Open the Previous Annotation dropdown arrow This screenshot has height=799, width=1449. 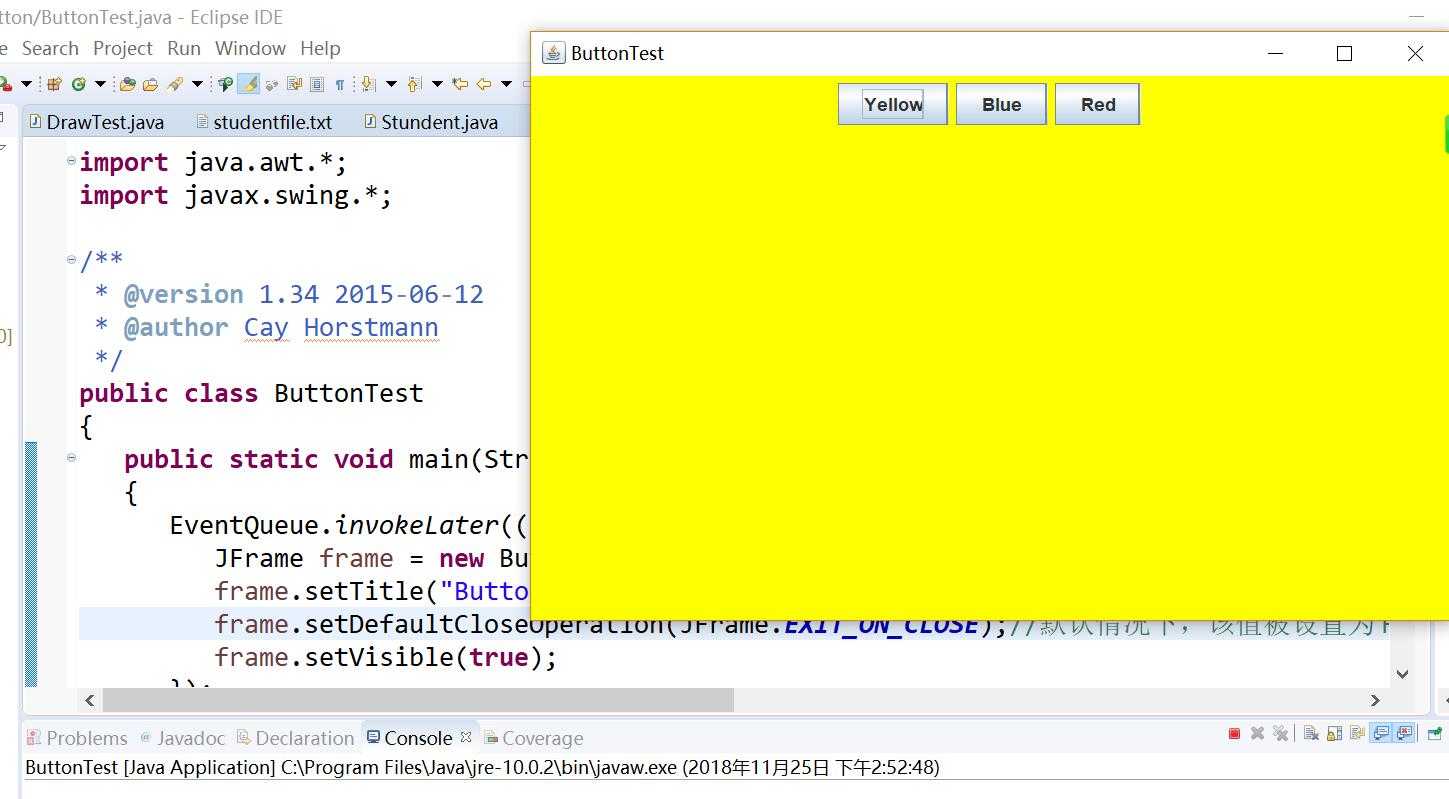click(x=437, y=84)
